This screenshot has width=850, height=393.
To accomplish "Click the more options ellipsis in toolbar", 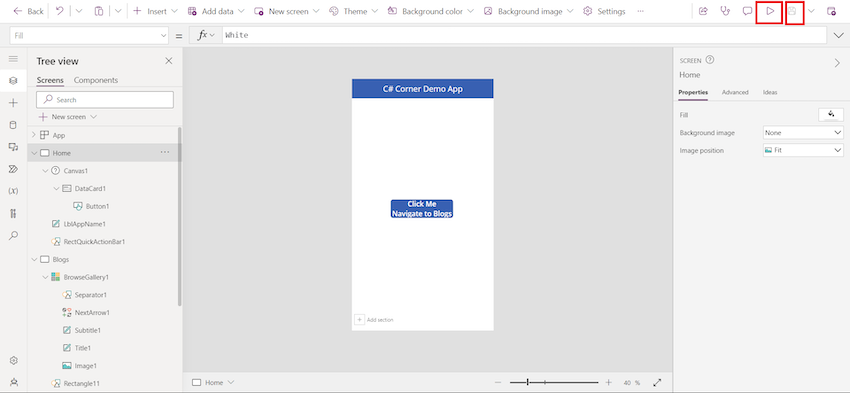I will click(641, 11).
